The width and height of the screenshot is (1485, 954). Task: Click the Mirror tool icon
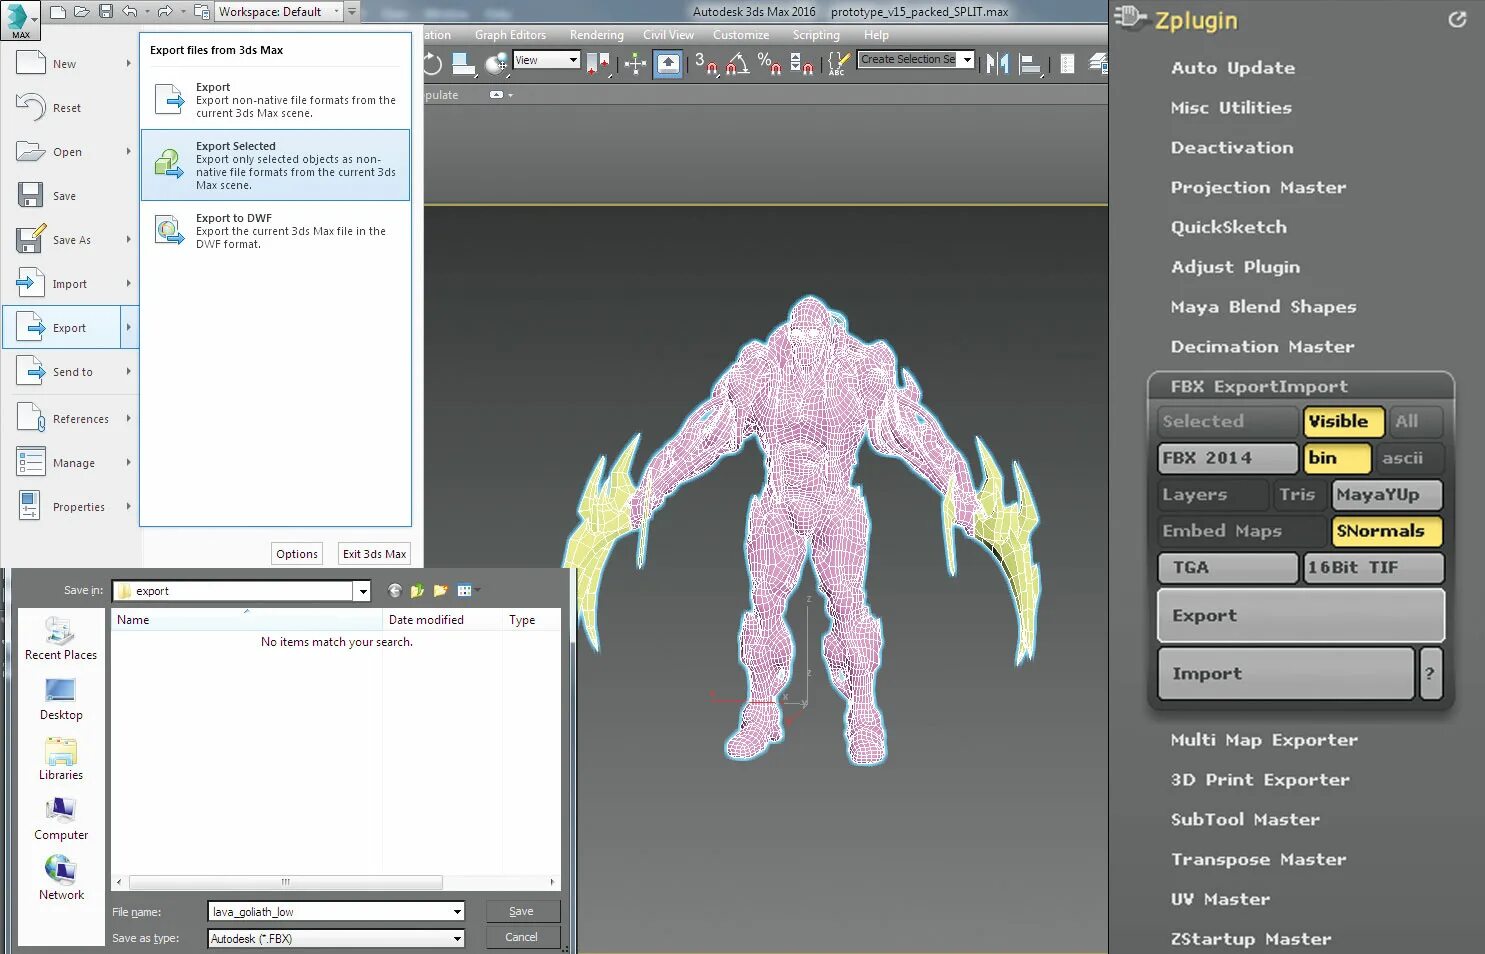pyautogui.click(x=997, y=64)
